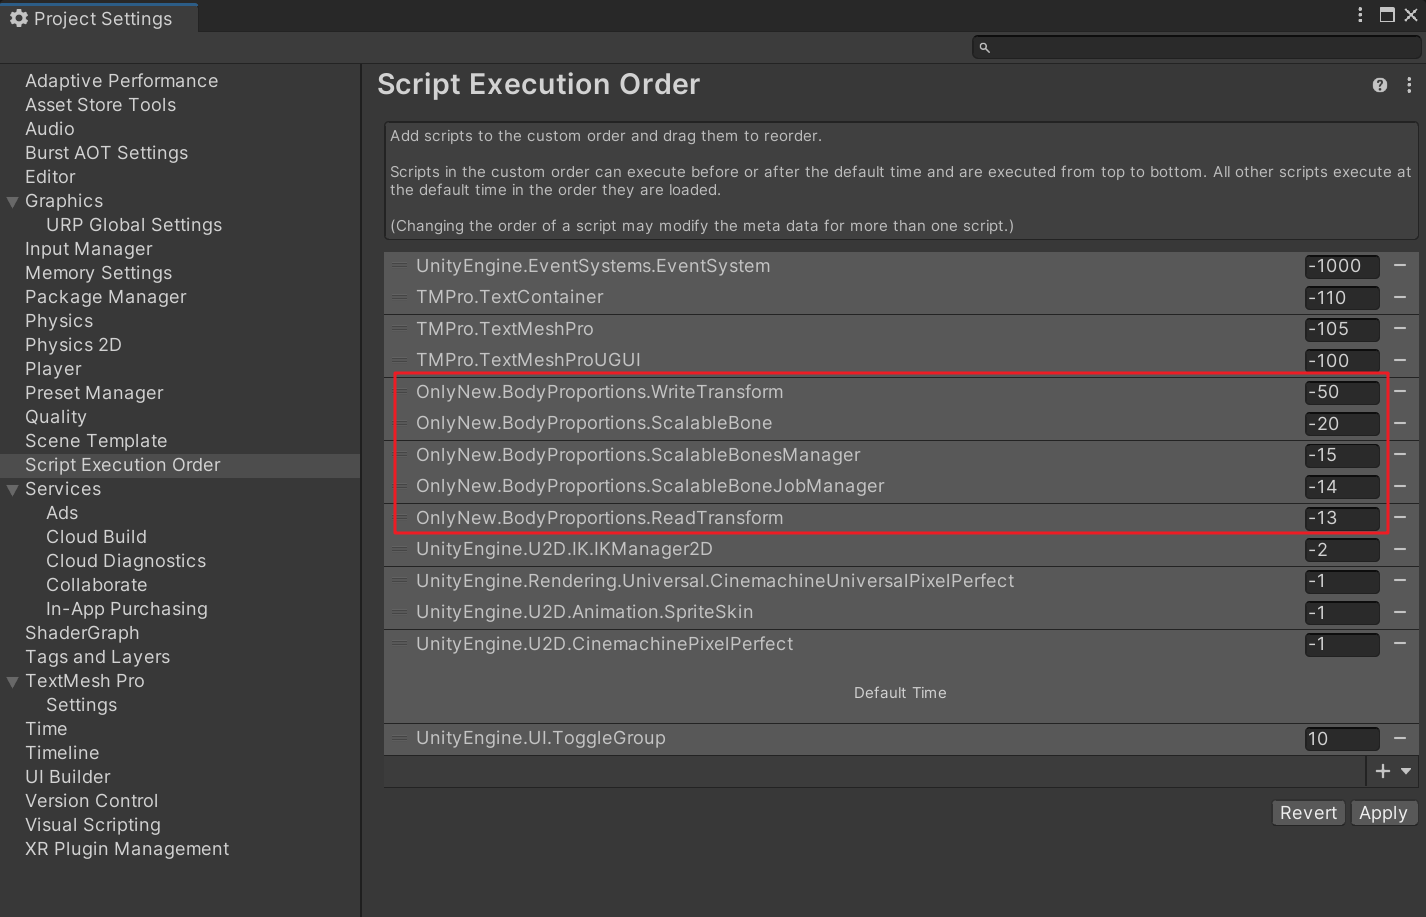This screenshot has height=917, width=1426.
Task: Edit ReadTransform order value -13
Action: pos(1342,518)
